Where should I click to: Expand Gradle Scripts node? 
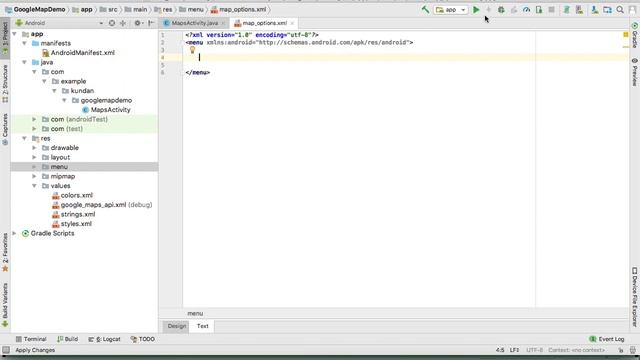tap(15, 233)
